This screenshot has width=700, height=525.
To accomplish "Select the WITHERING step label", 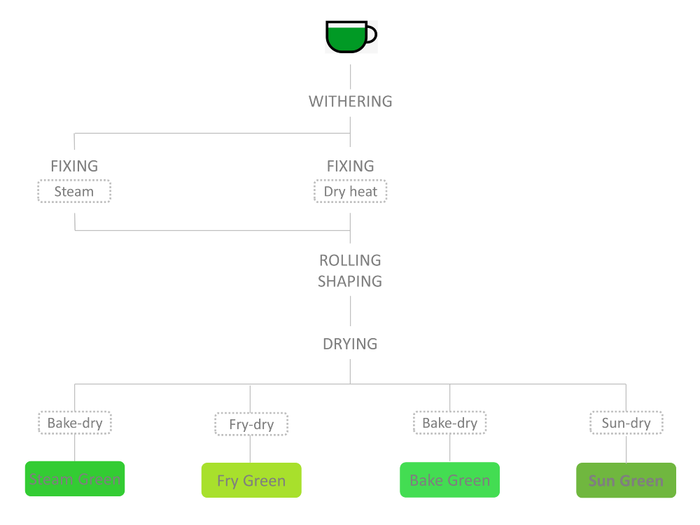I will click(x=350, y=101).
